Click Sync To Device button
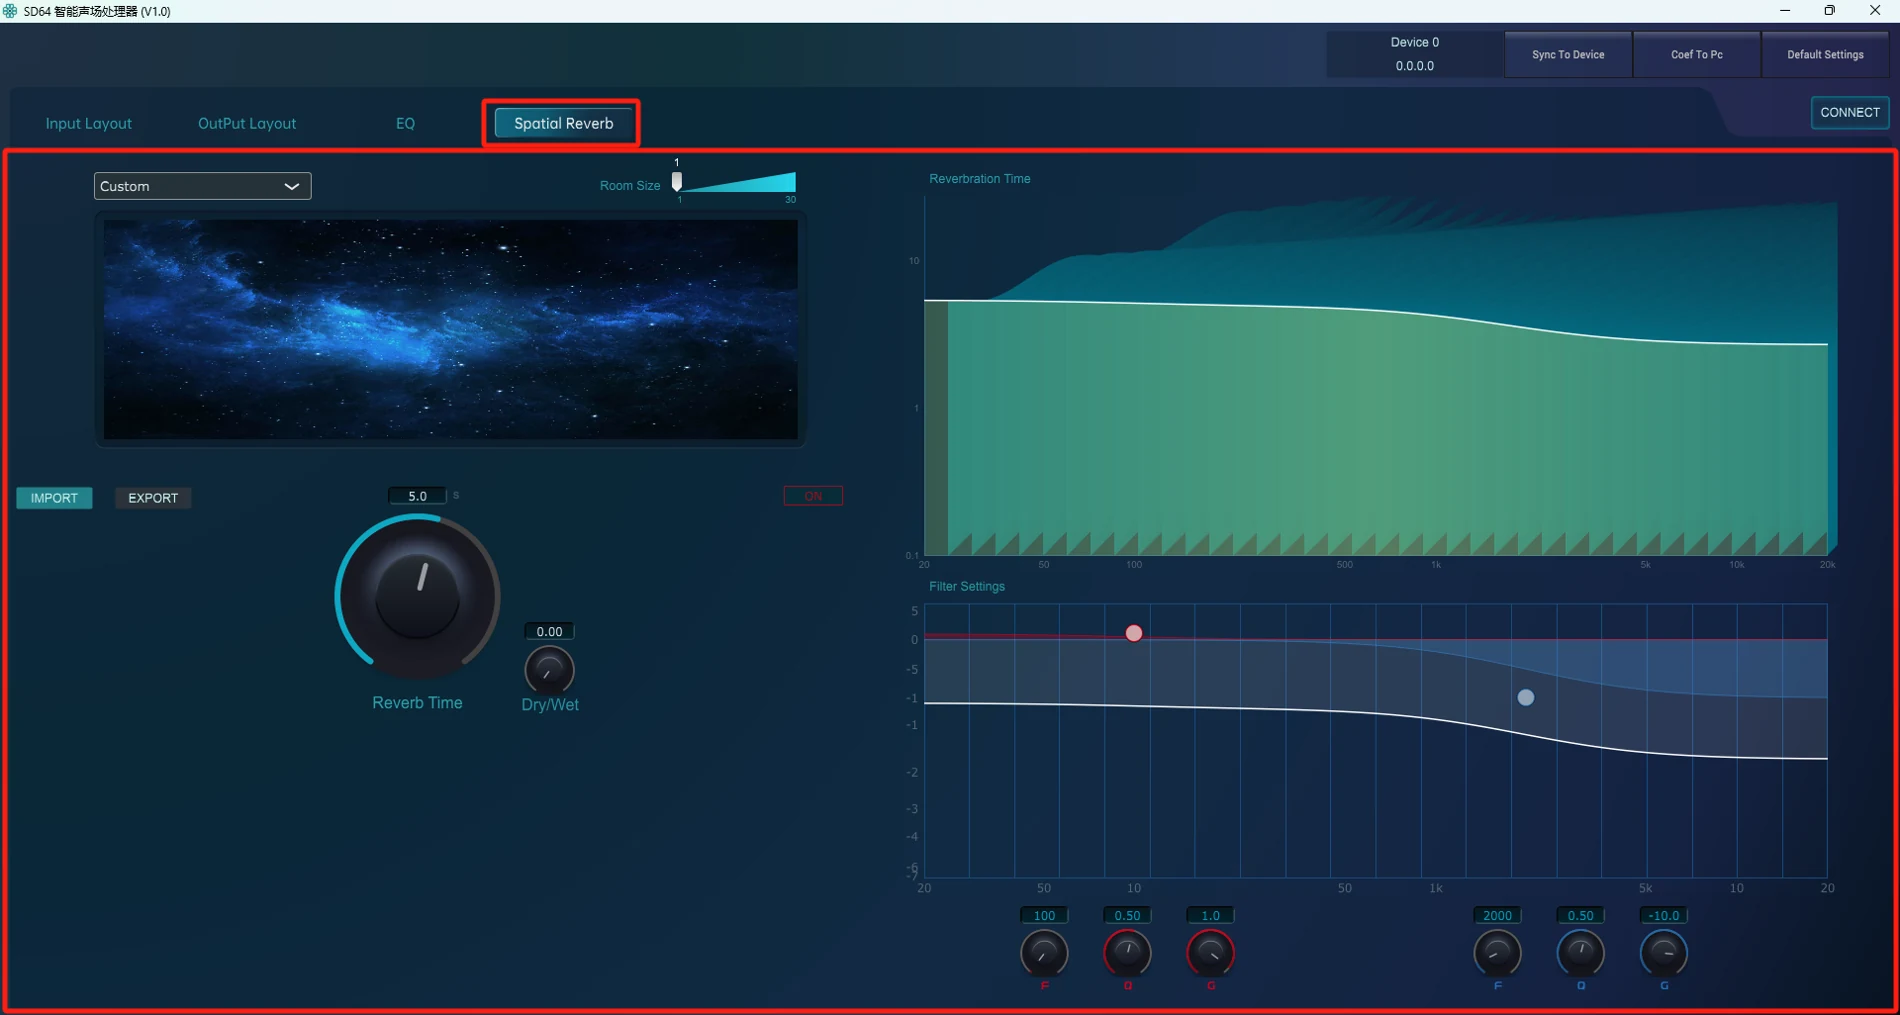1900x1015 pixels. [x=1567, y=55]
